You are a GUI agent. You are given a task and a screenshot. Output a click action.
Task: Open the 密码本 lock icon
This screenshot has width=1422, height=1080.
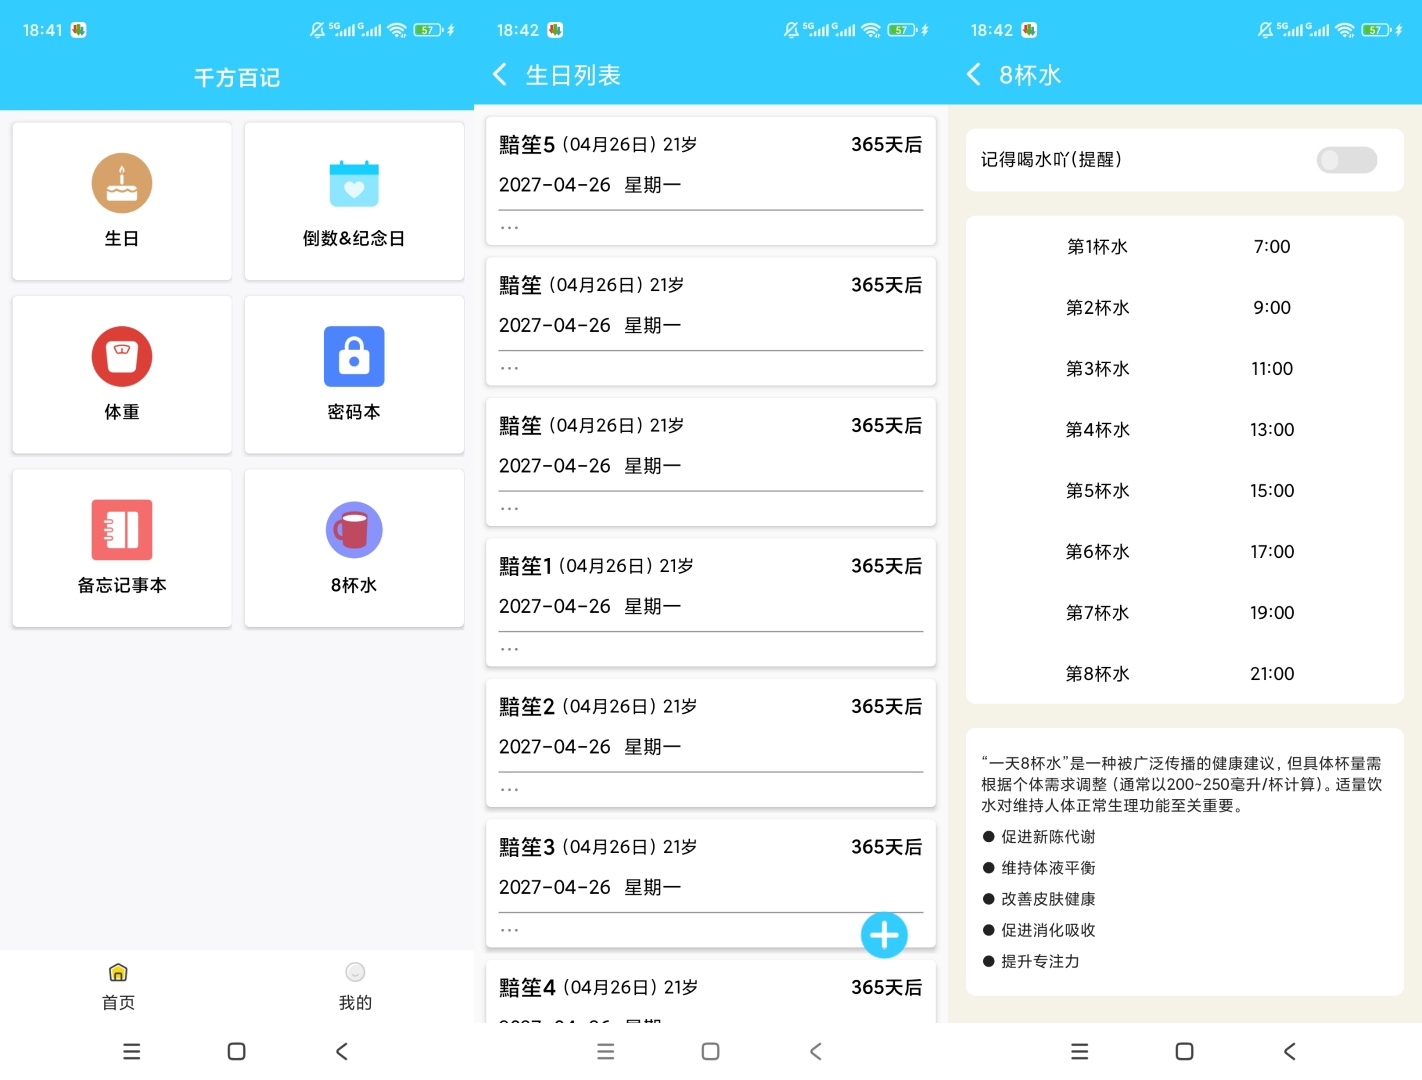point(354,356)
